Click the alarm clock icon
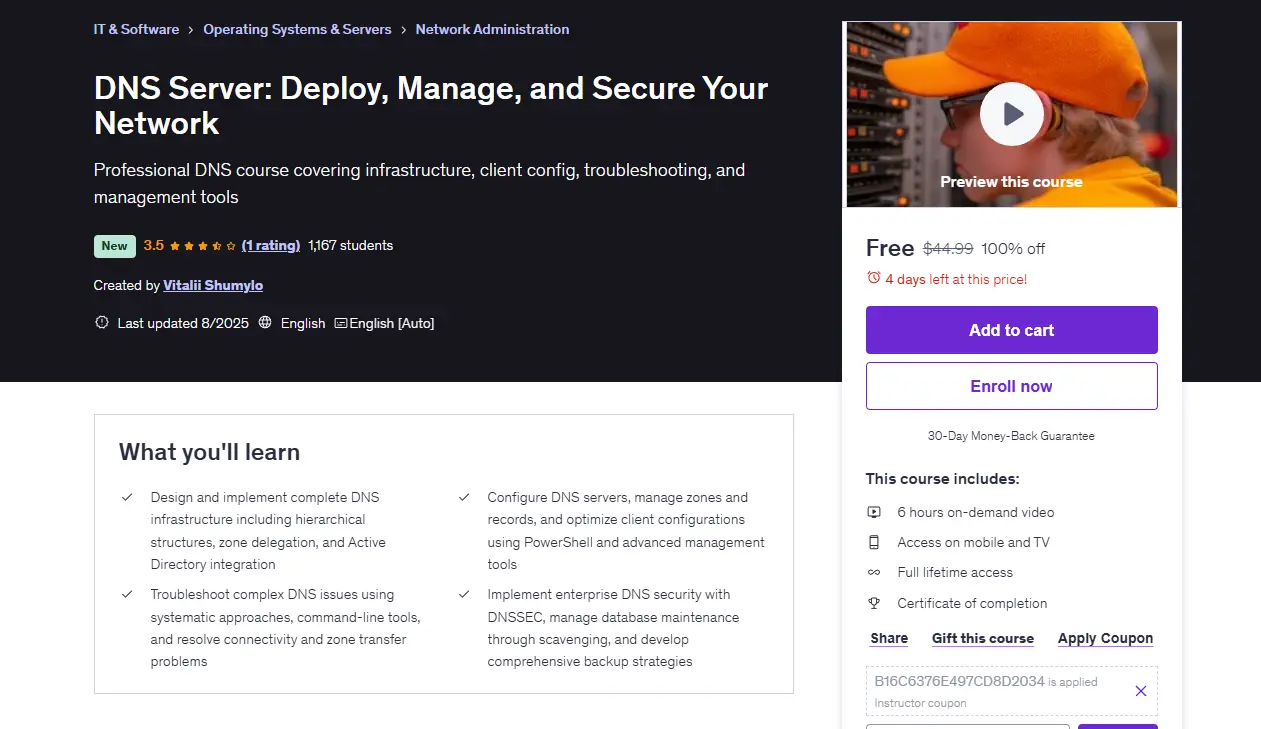Screen dimensions: 1261x729 tap(874, 278)
